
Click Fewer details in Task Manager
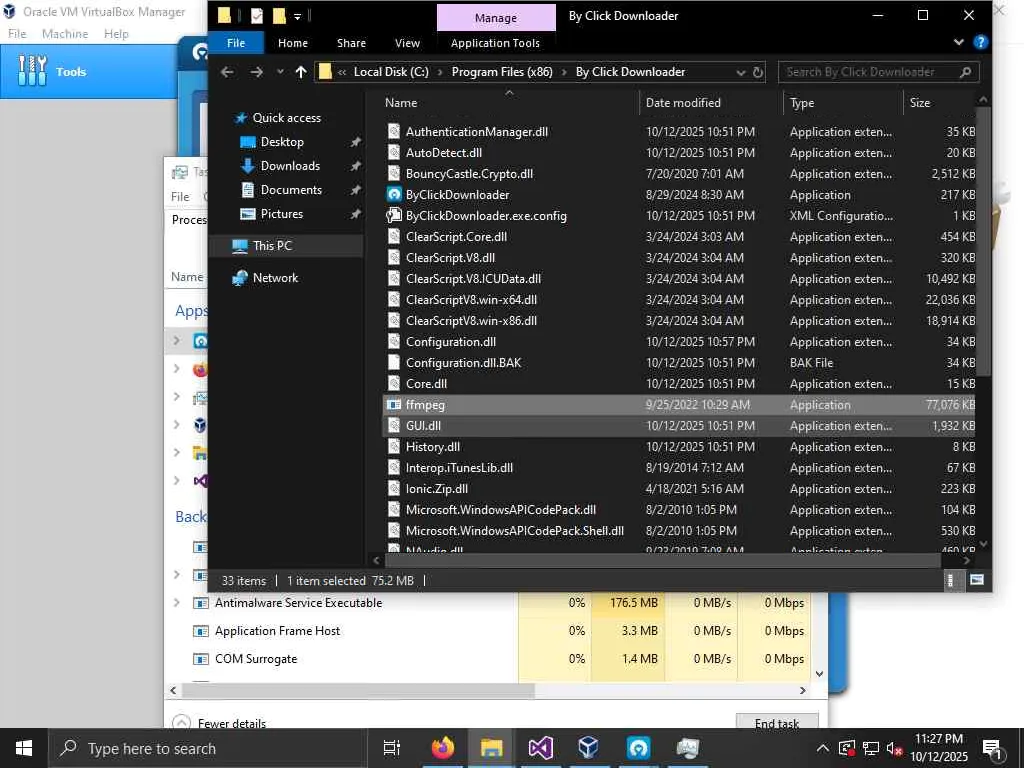tap(231, 723)
